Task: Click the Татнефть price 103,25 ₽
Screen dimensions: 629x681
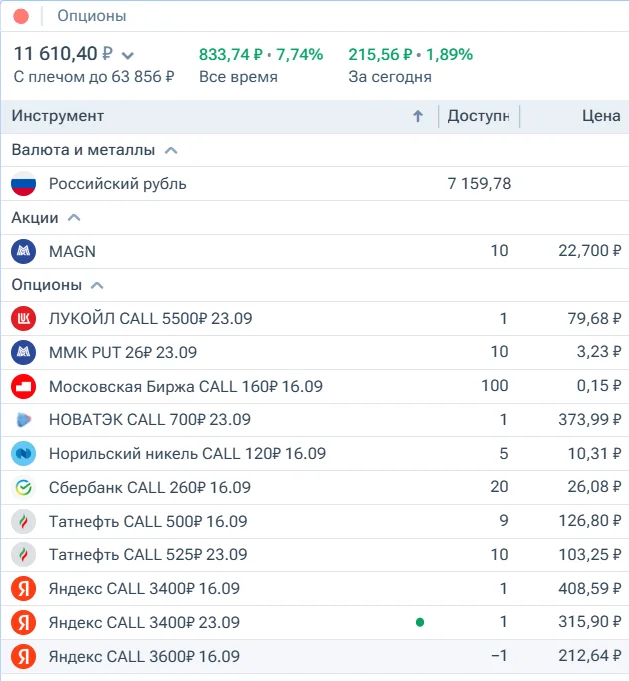Action: pyautogui.click(x=590, y=555)
